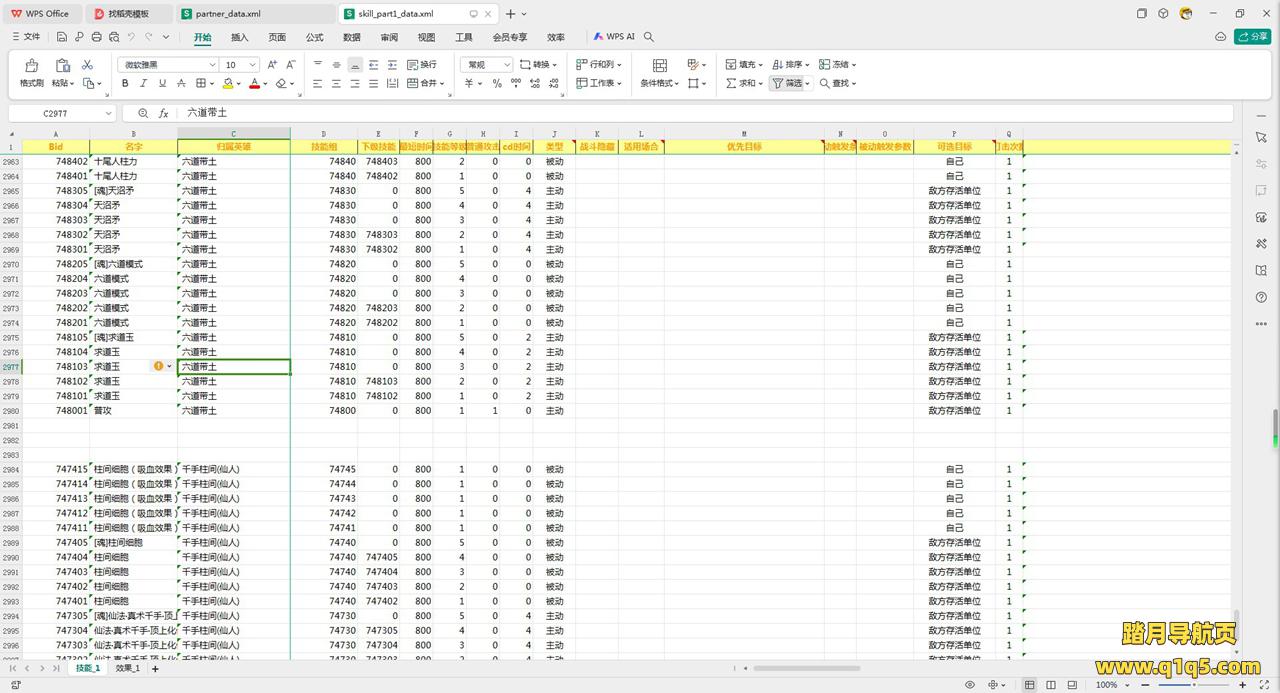Viewport: 1280px width, 693px height.
Task: Click the center horizontal alignment icon
Action: [x=336, y=84]
